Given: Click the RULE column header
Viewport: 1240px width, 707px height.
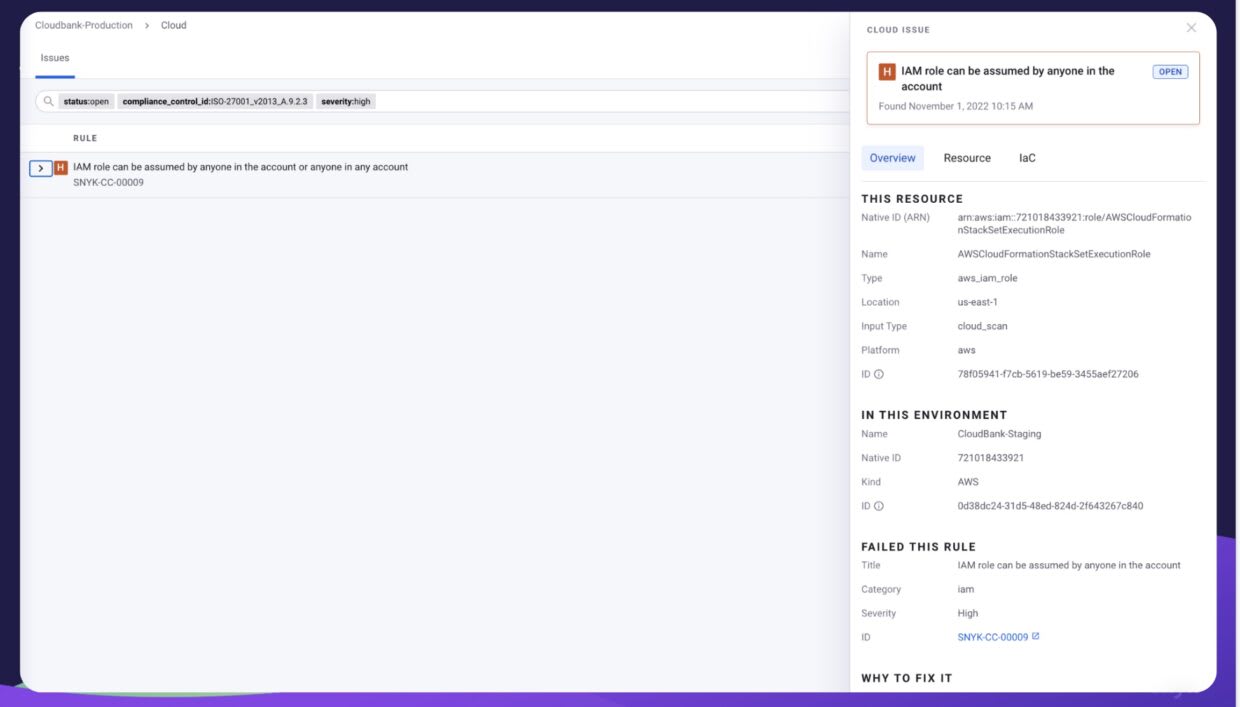Looking at the screenshot, I should click(85, 138).
